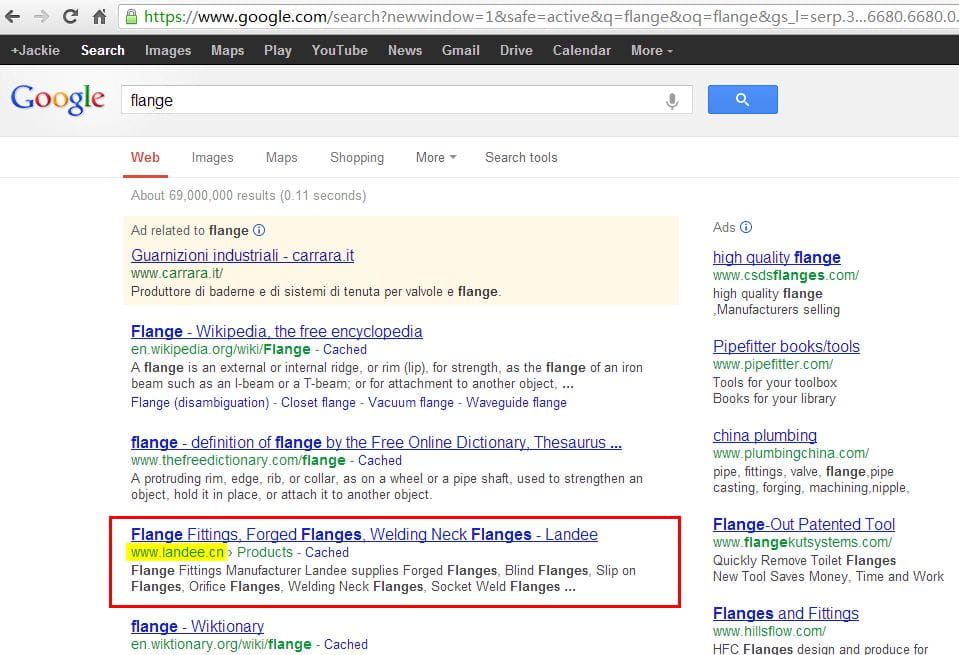The image size is (959, 655).
Task: Open Play in the top bar
Action: click(x=278, y=50)
